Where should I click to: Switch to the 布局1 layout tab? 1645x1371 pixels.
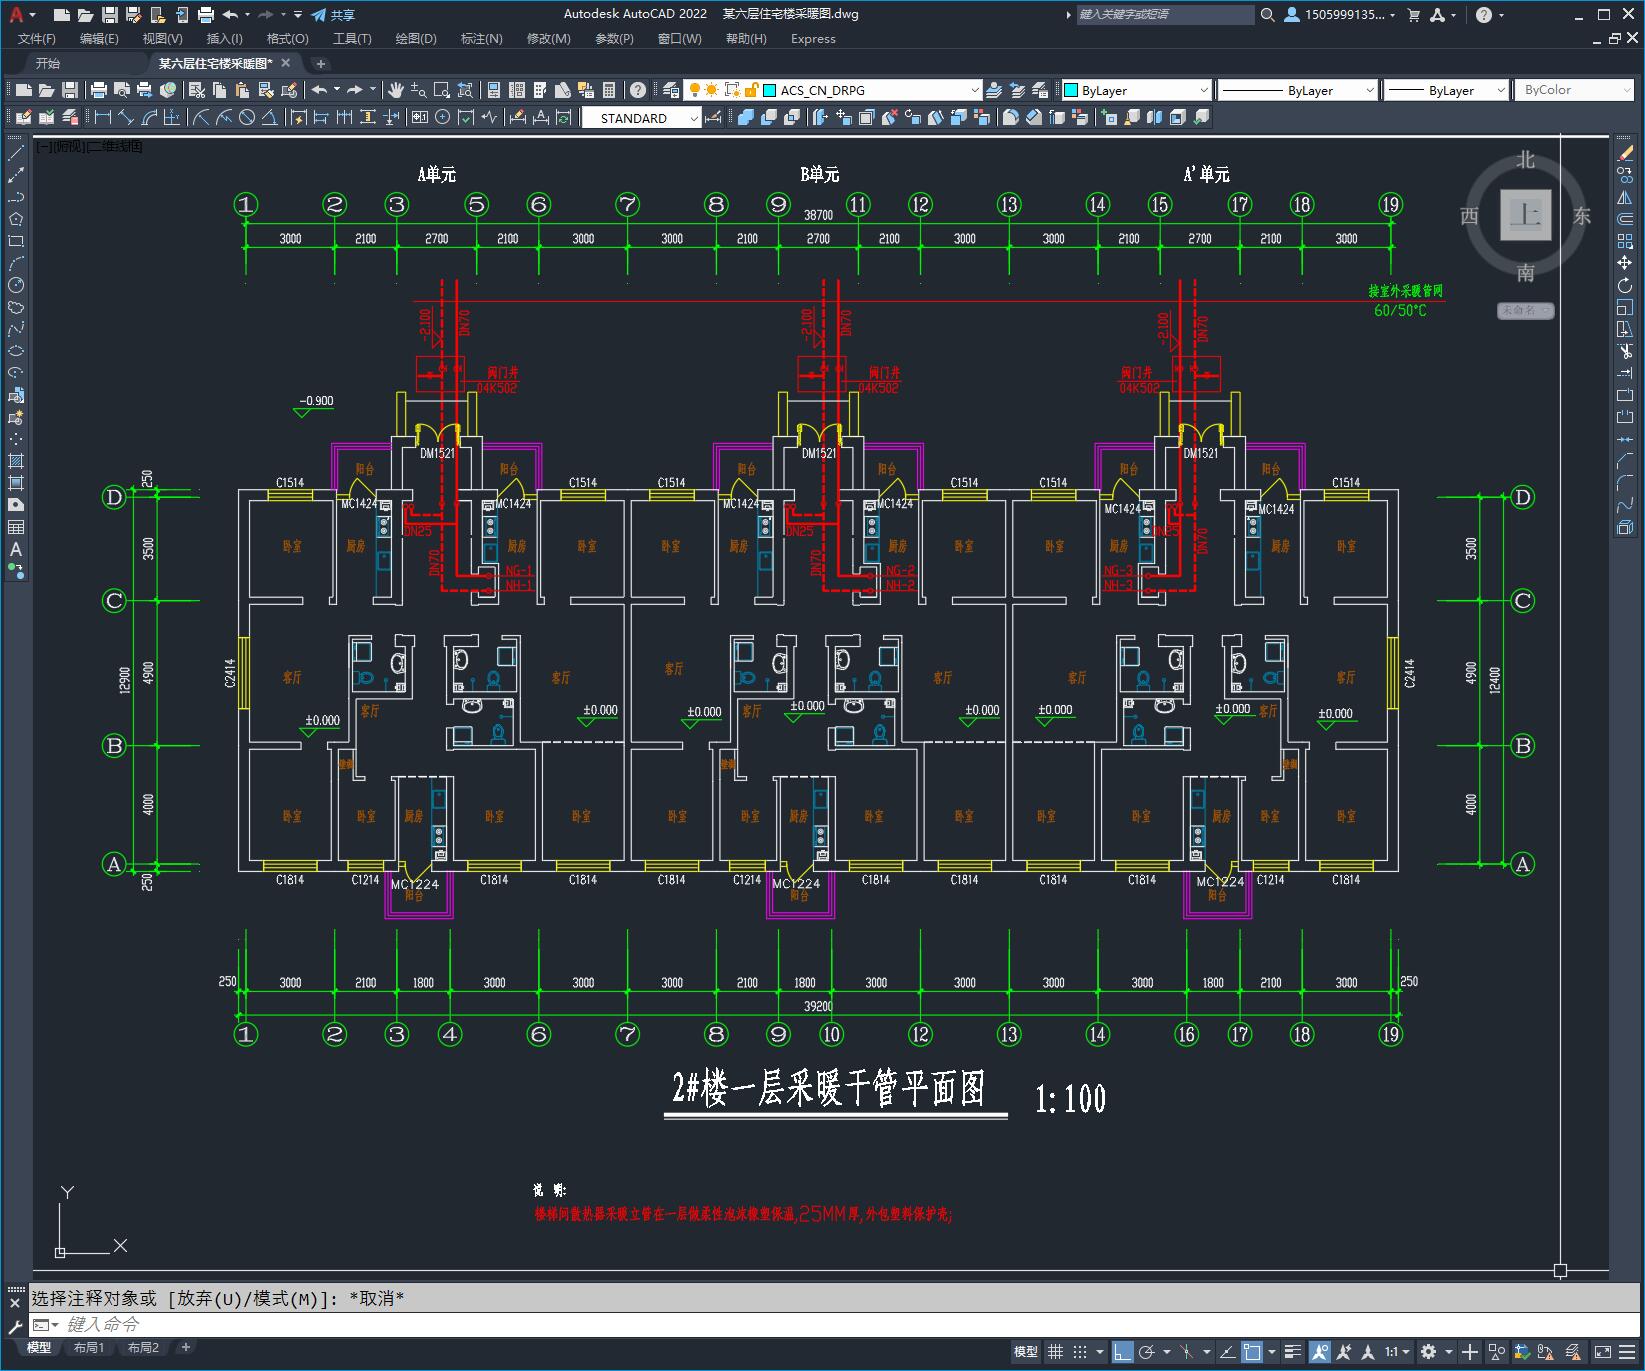tap(89, 1348)
